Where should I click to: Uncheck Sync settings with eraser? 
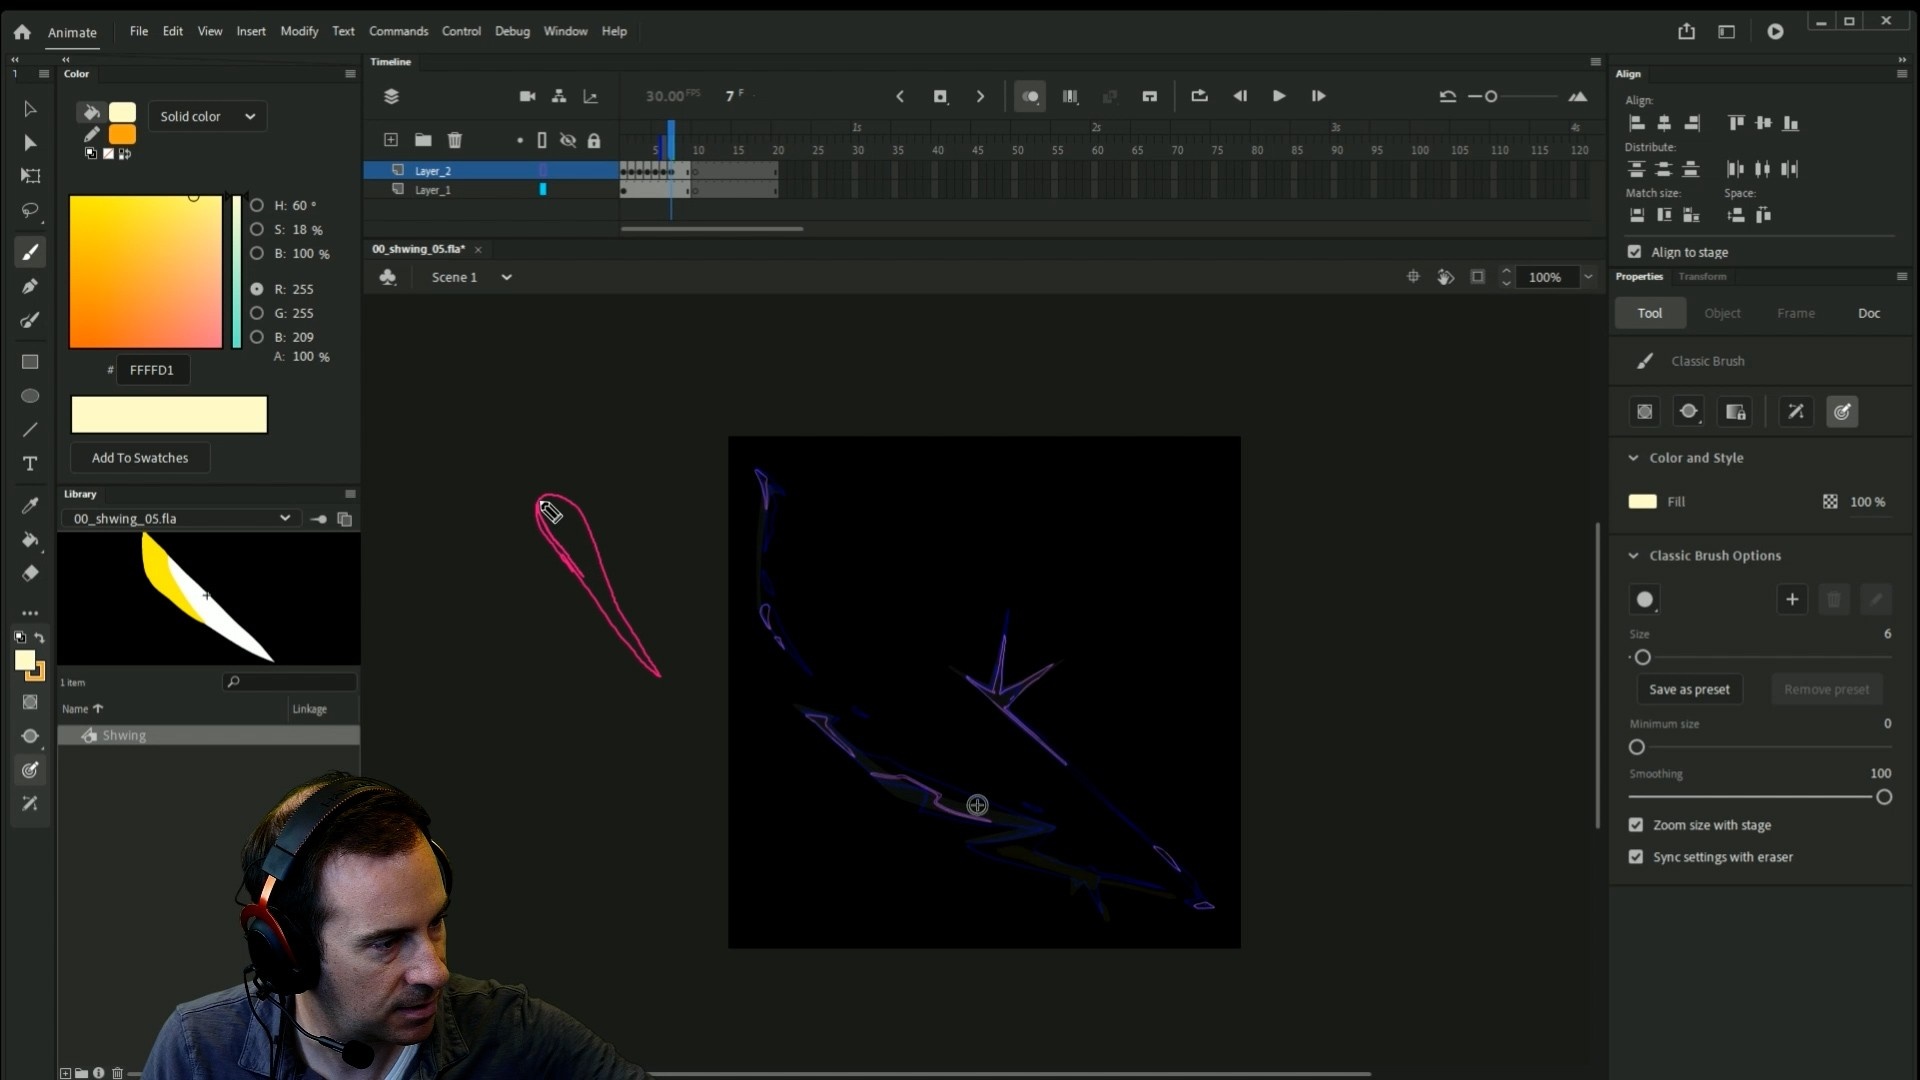pyautogui.click(x=1636, y=857)
